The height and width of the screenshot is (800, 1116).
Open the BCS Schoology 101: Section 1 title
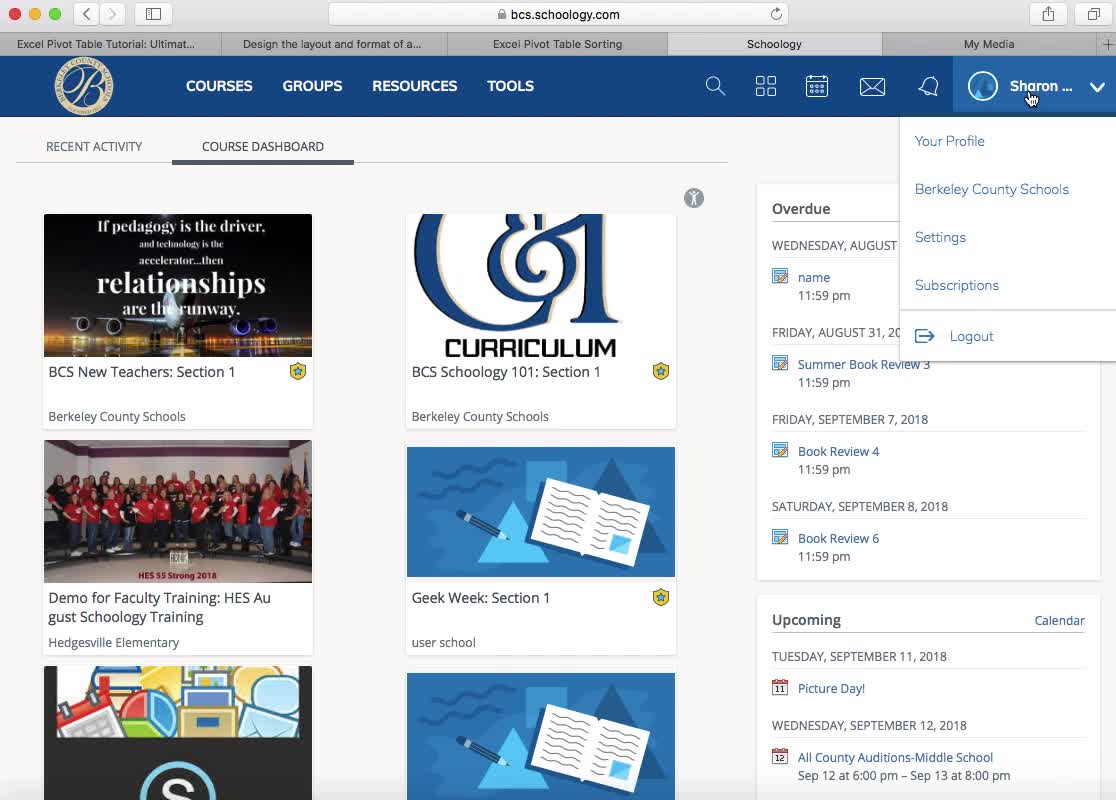506,372
